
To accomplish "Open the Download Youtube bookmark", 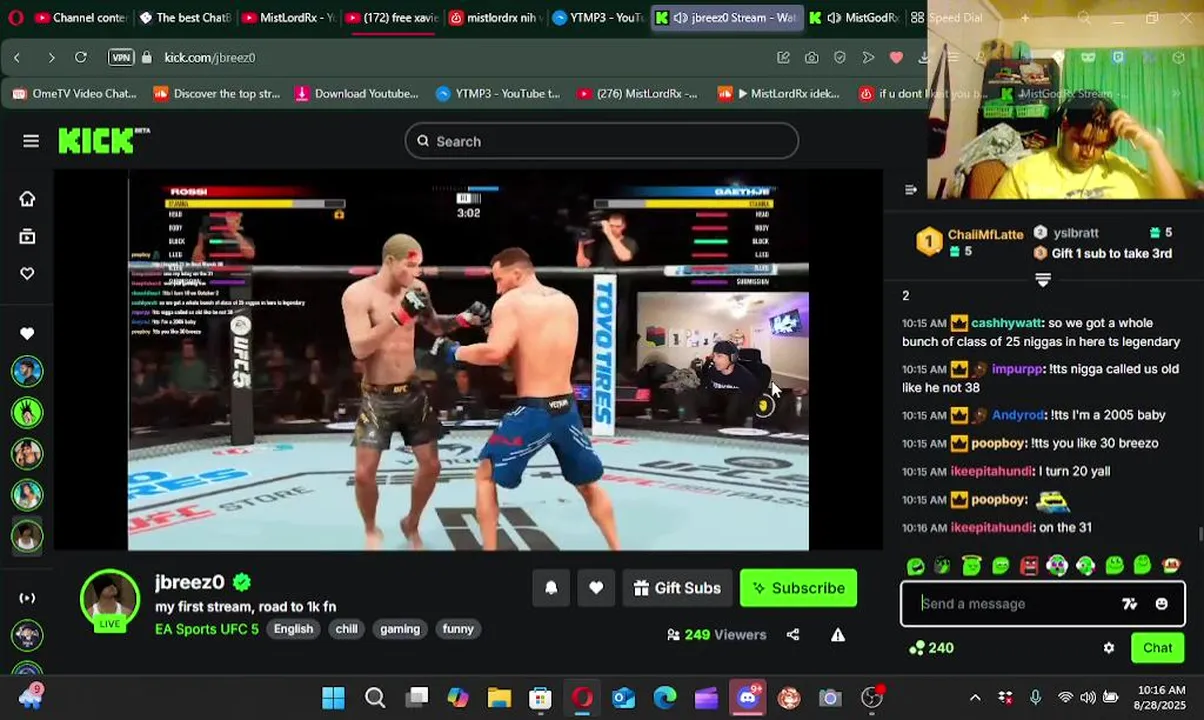I will pos(357,94).
